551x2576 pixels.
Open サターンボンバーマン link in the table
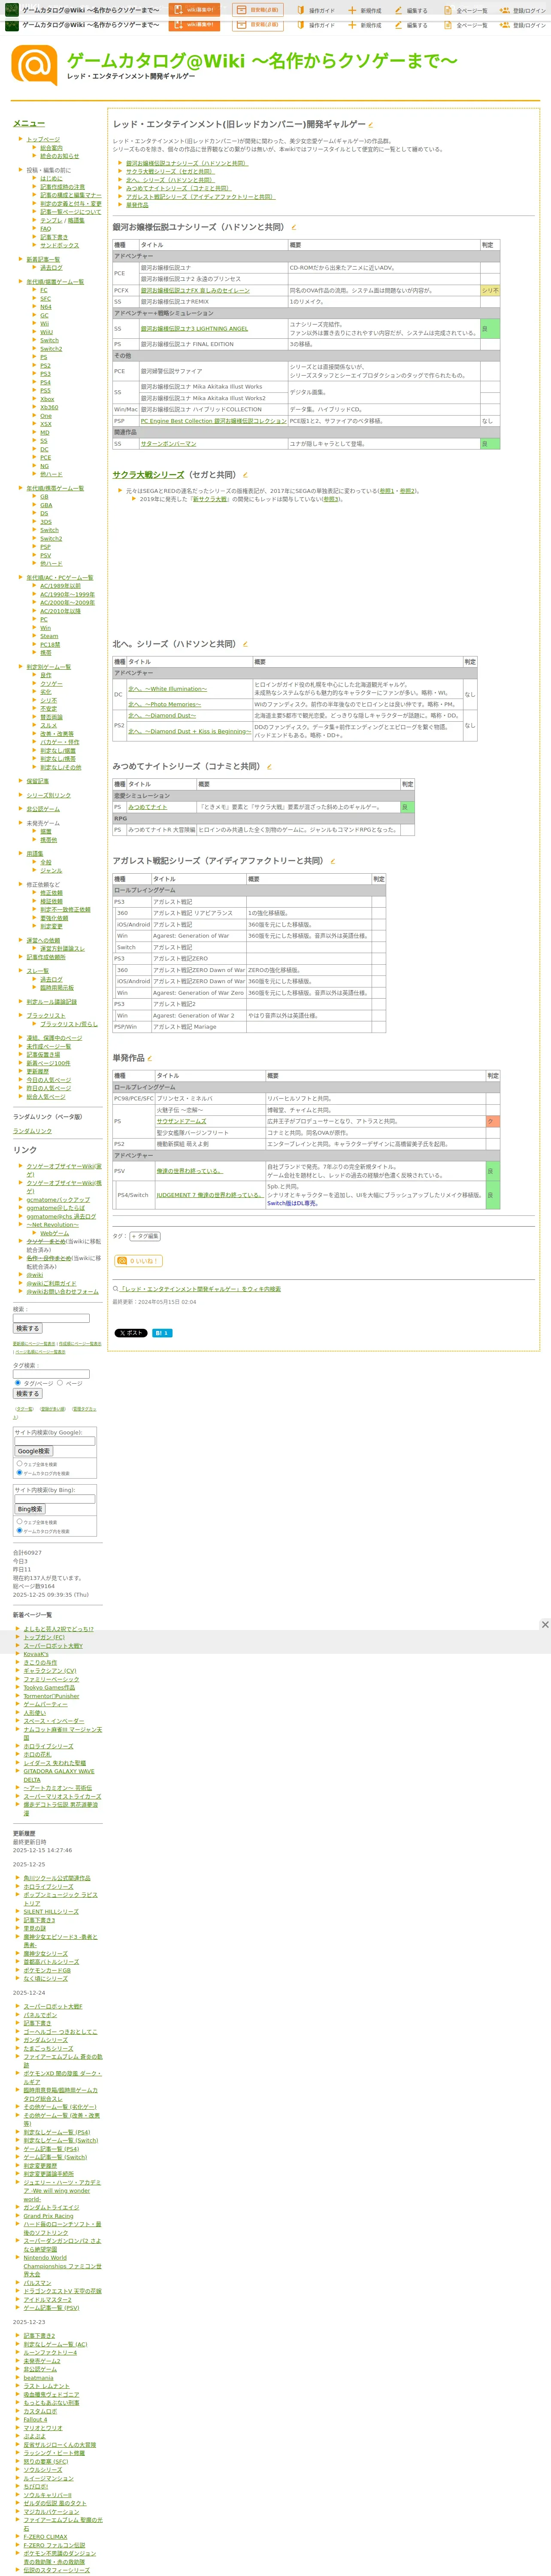tap(168, 444)
